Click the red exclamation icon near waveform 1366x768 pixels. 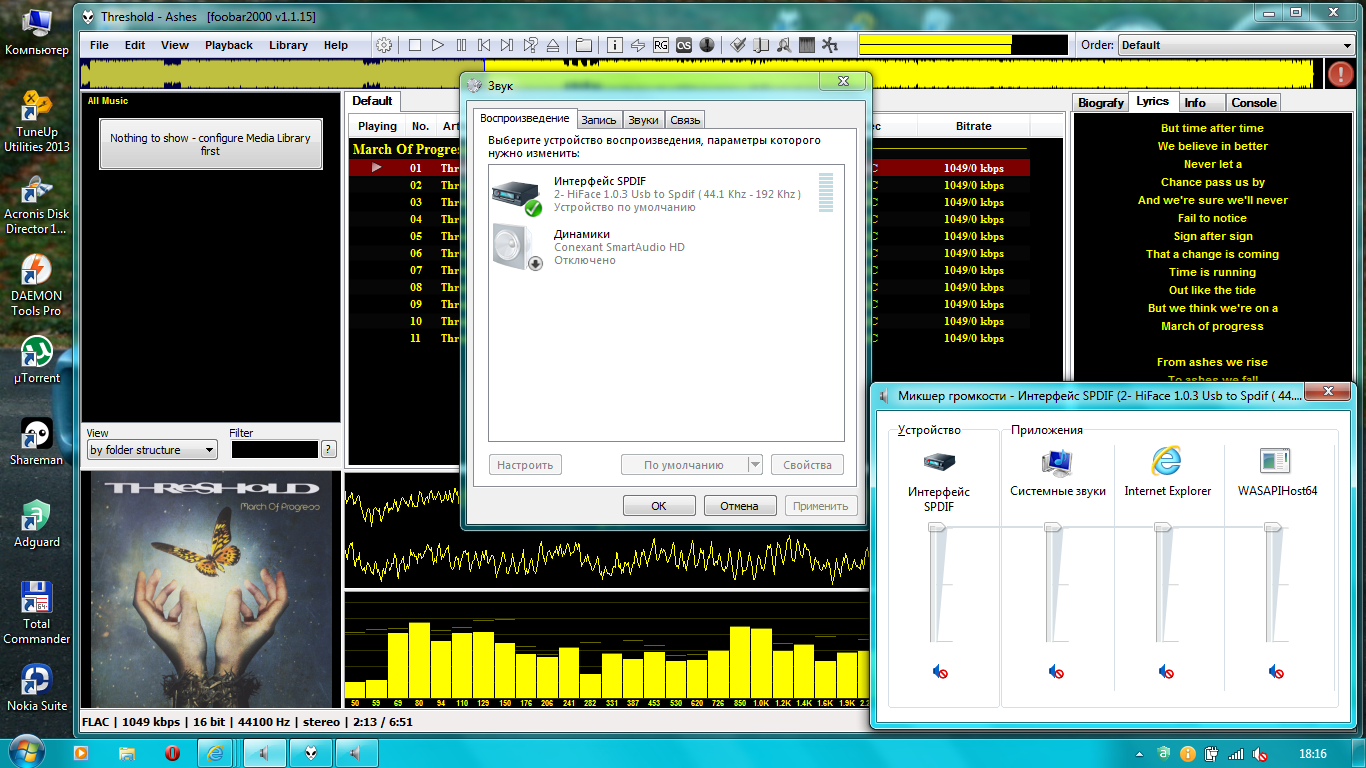1340,73
